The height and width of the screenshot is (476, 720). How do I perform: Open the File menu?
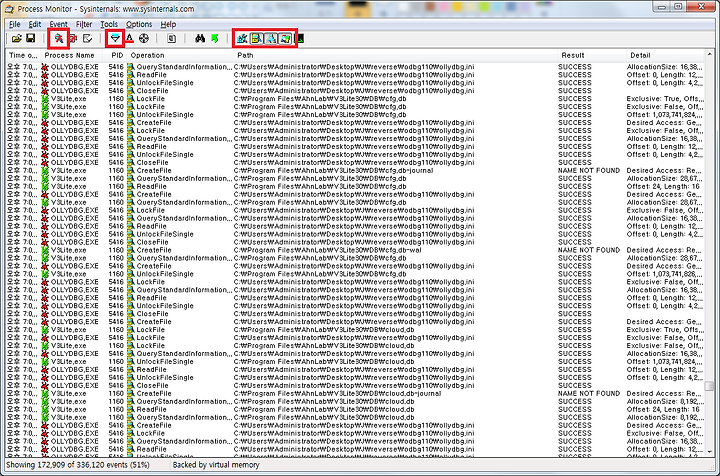coord(15,24)
